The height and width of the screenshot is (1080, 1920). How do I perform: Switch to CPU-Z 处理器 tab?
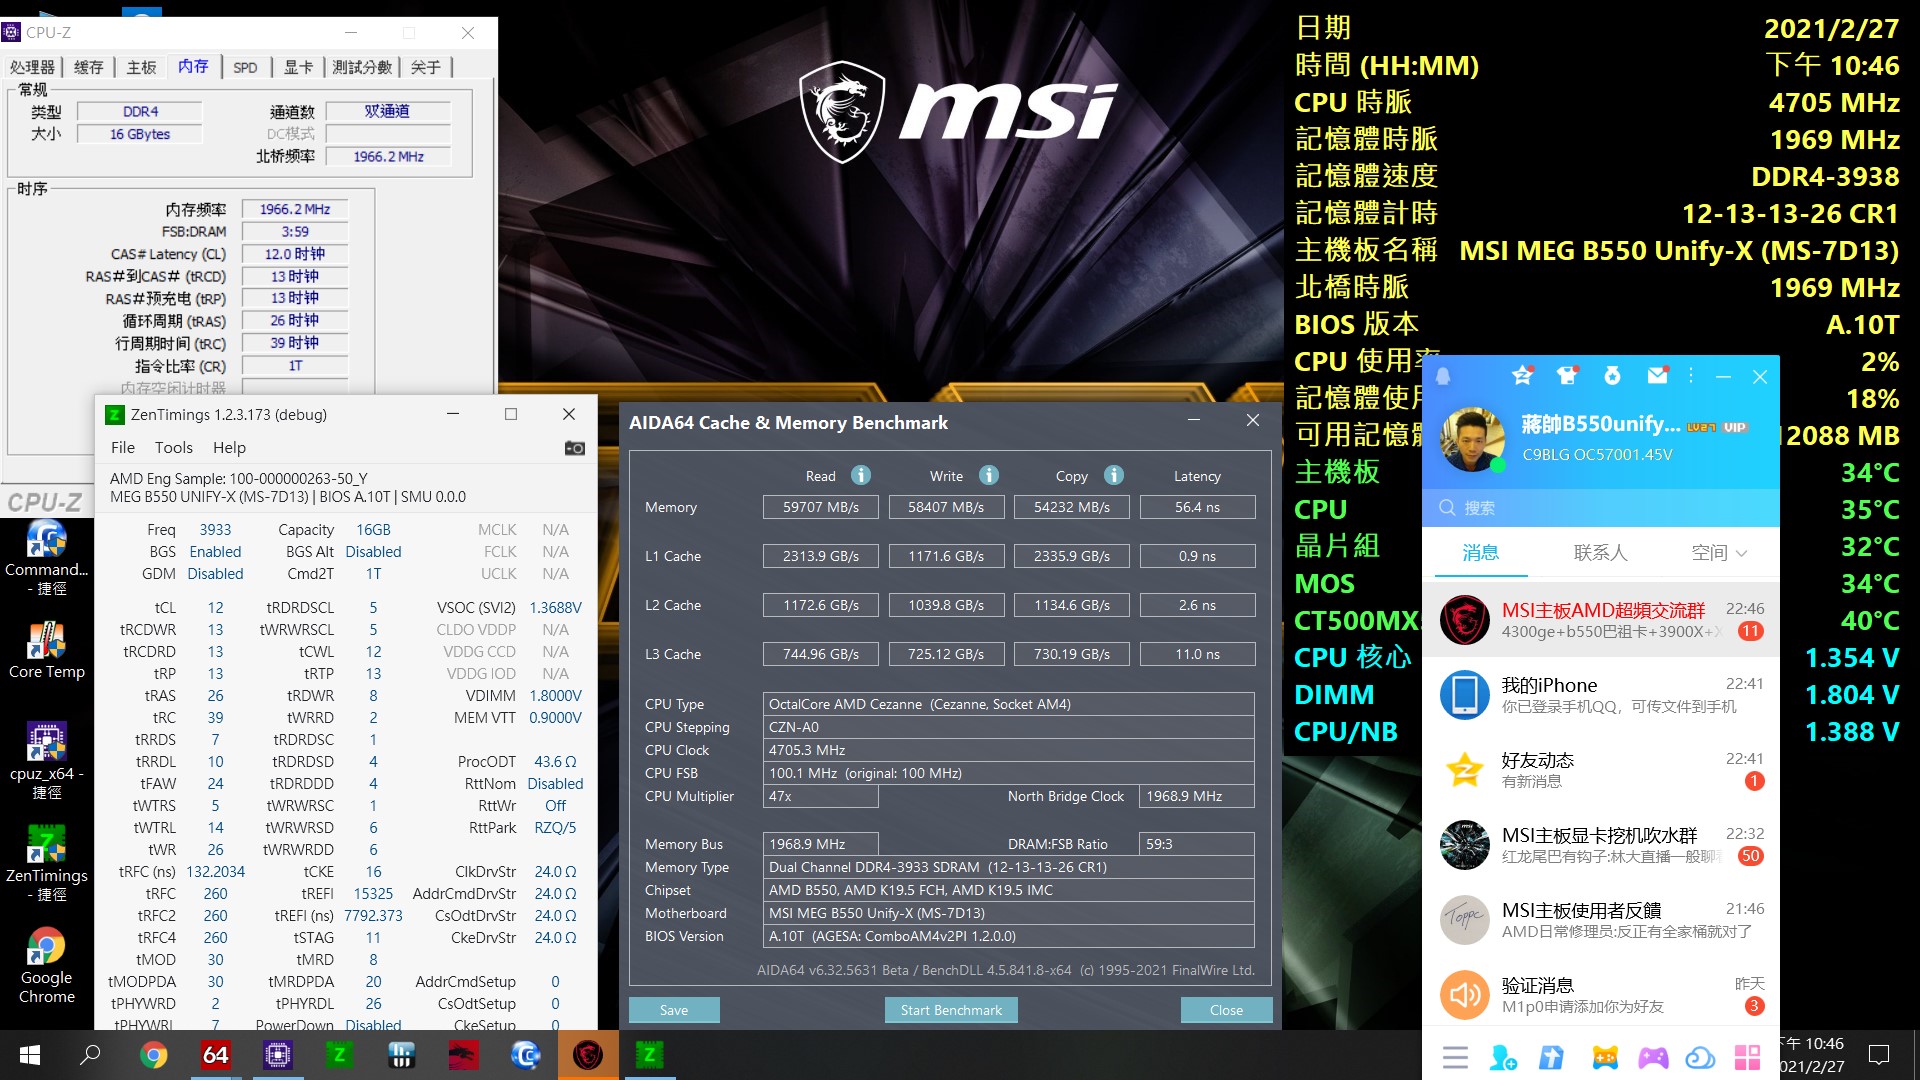click(x=32, y=67)
